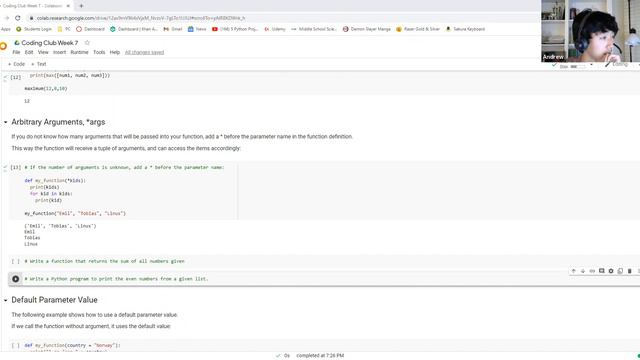
Task: Open the Students Login bookmark
Action: [34, 29]
